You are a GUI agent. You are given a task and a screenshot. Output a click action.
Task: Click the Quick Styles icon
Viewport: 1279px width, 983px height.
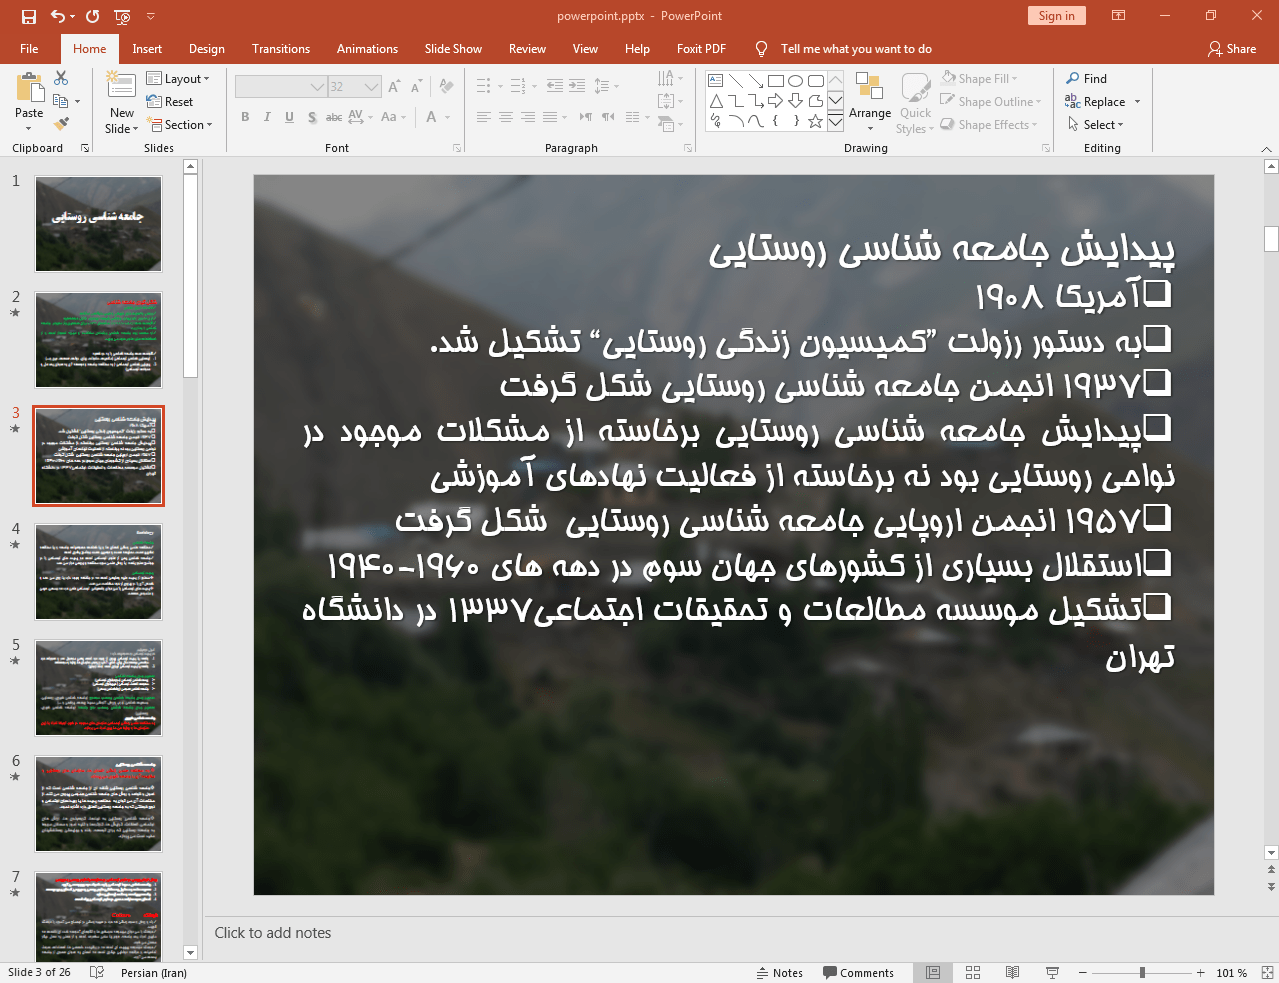coord(915,88)
